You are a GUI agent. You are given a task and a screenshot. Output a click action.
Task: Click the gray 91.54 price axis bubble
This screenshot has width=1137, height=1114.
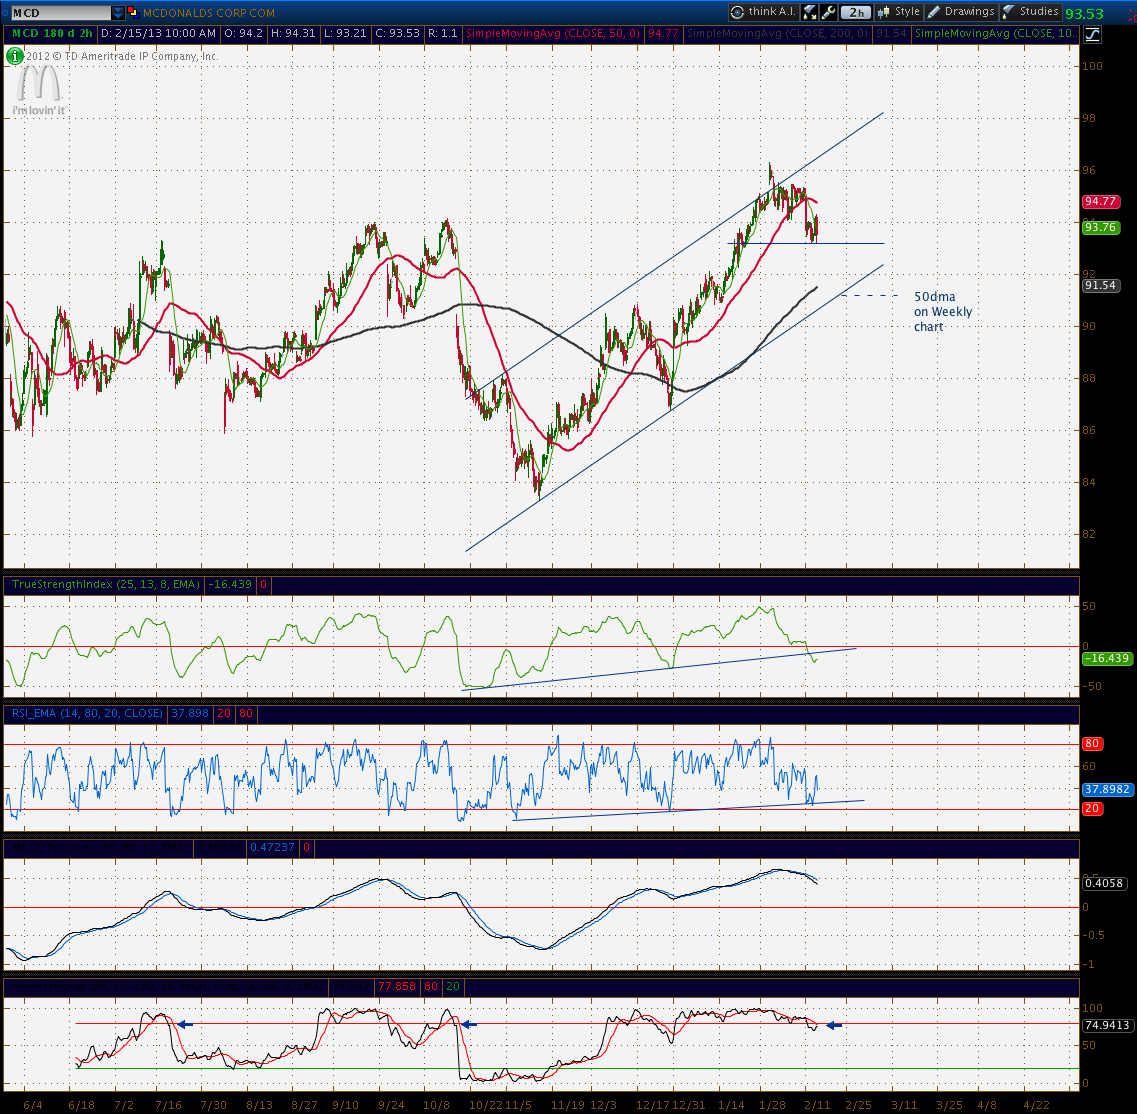pos(1100,286)
